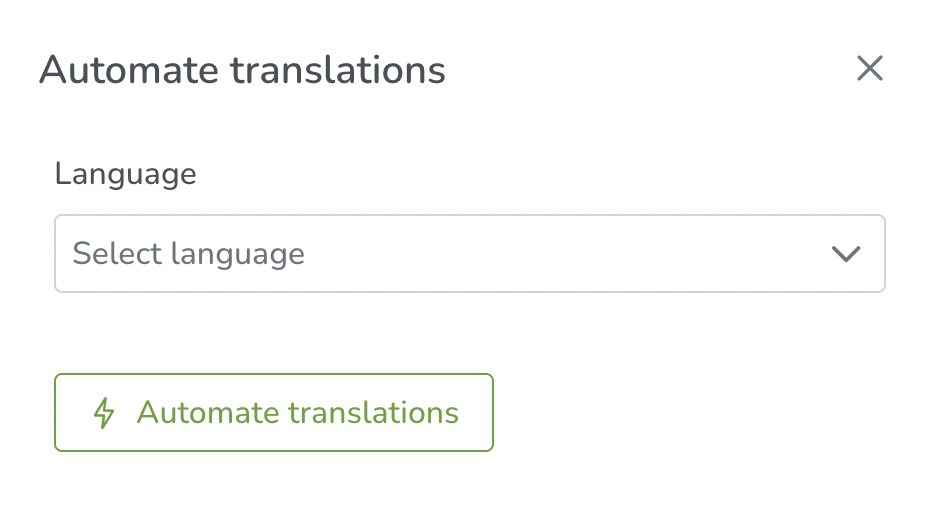
Task: Expand the language combo box
Action: tap(470, 254)
